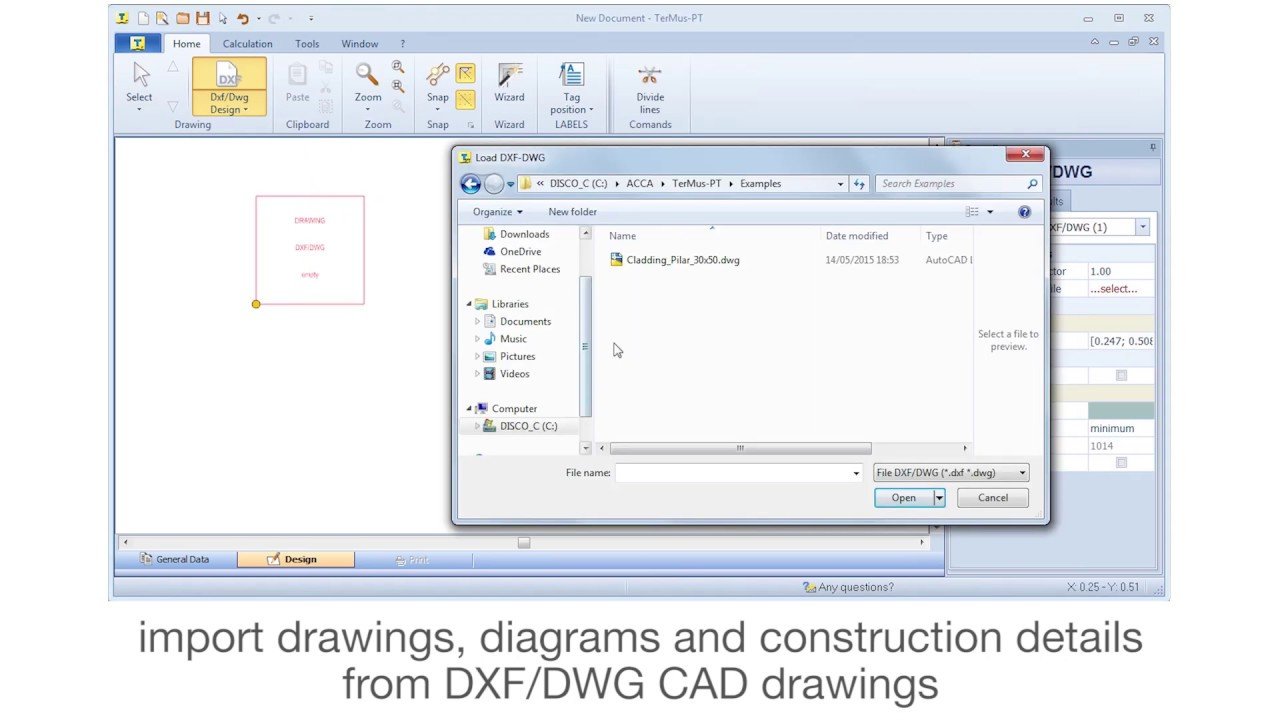Choose the Select arrow tool in ribbon
Screen dimensions: 1280x720
coord(140,84)
